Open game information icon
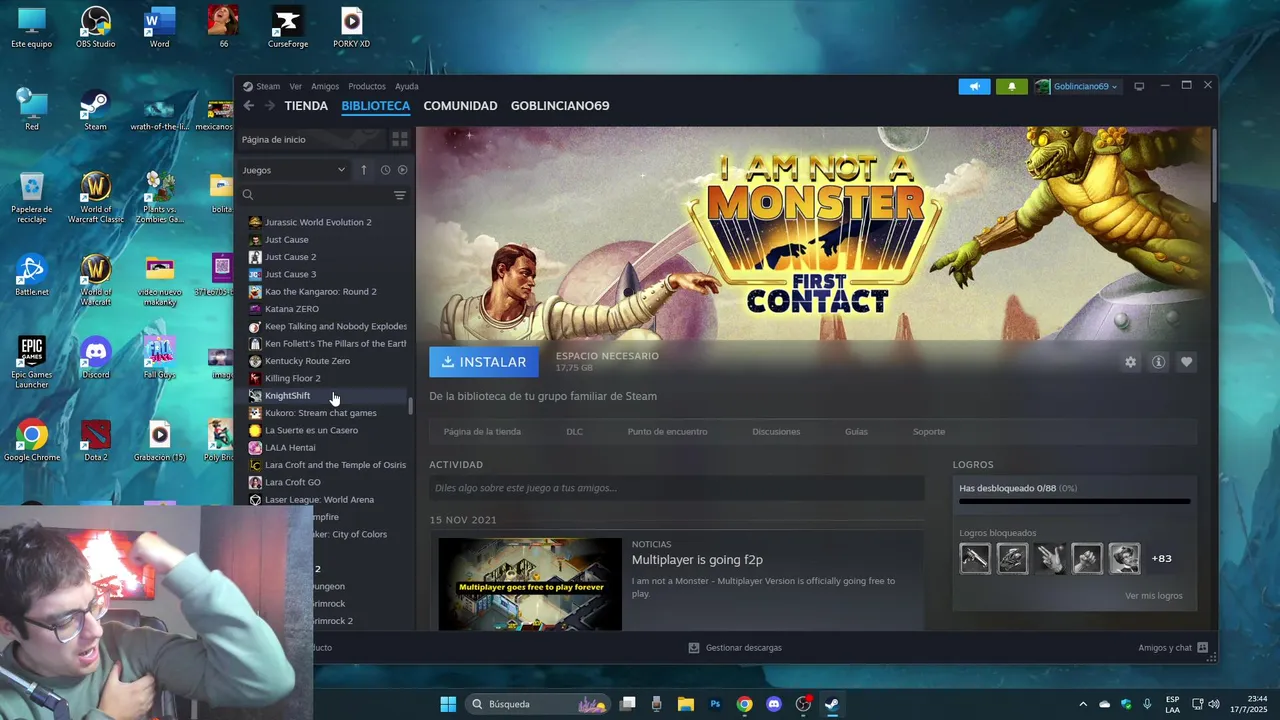Image resolution: width=1280 pixels, height=720 pixels. (1158, 362)
